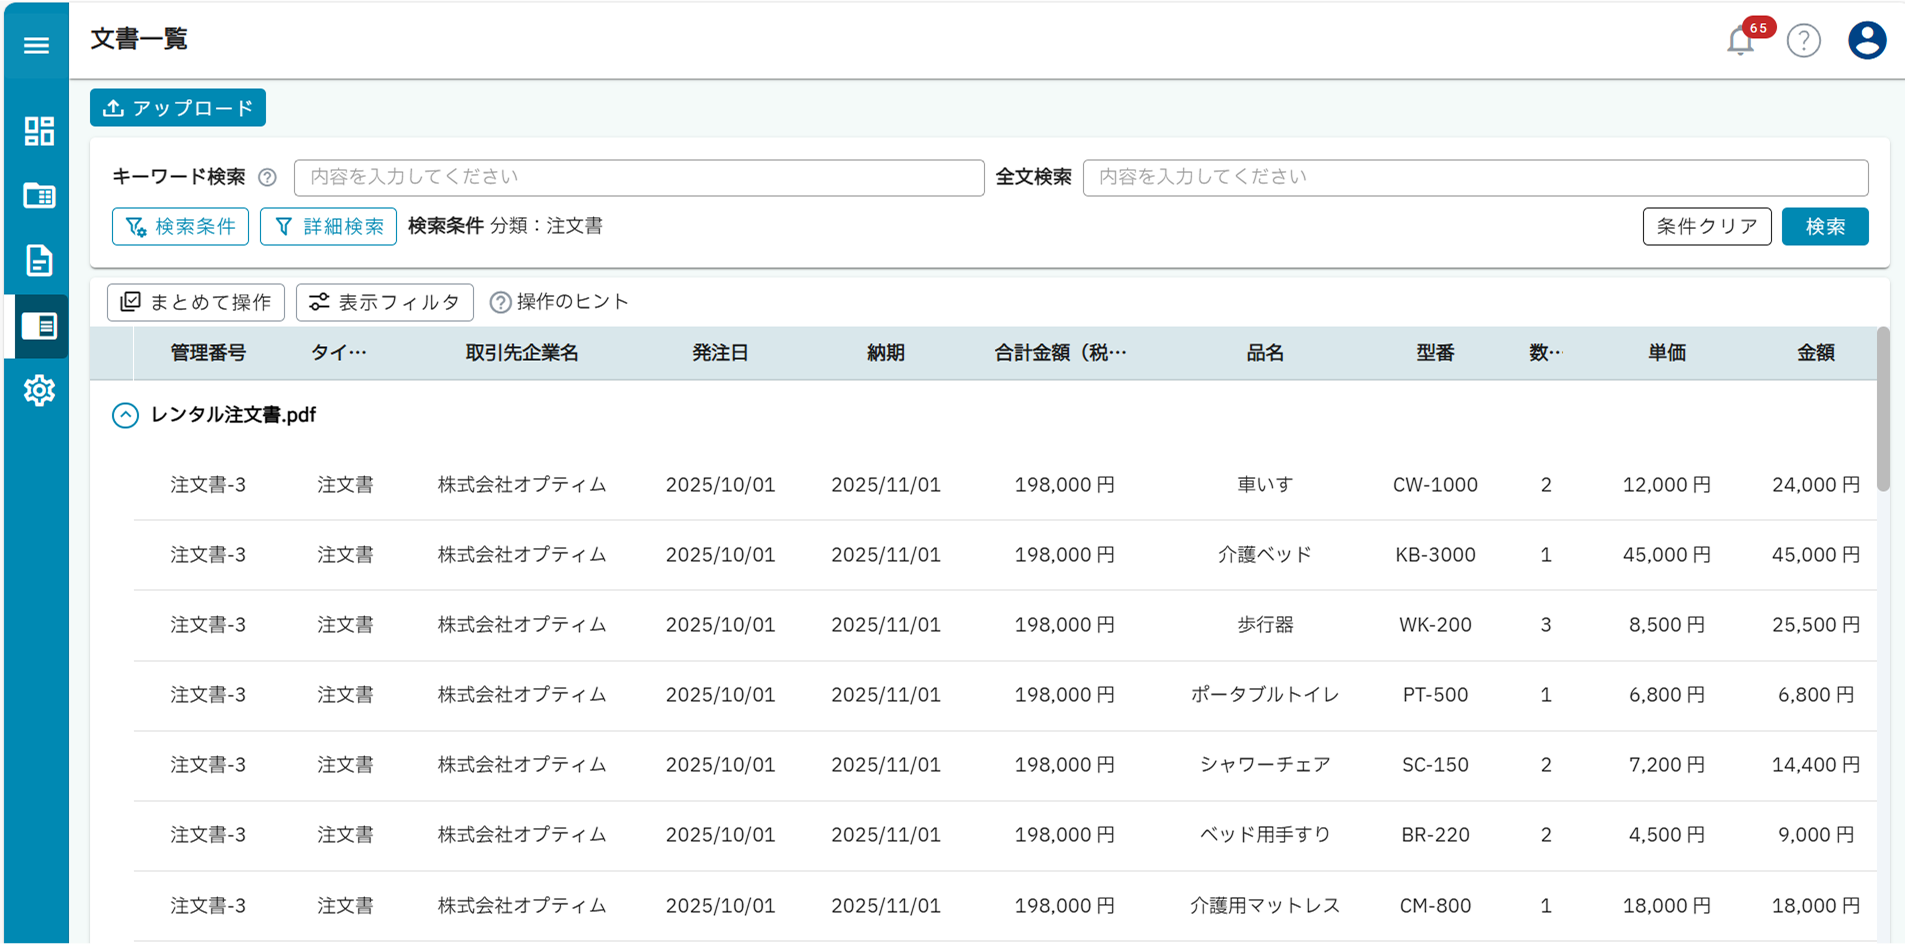Select the document icon in the sidebar
Viewport: 1905px width, 944px height.
(38, 261)
